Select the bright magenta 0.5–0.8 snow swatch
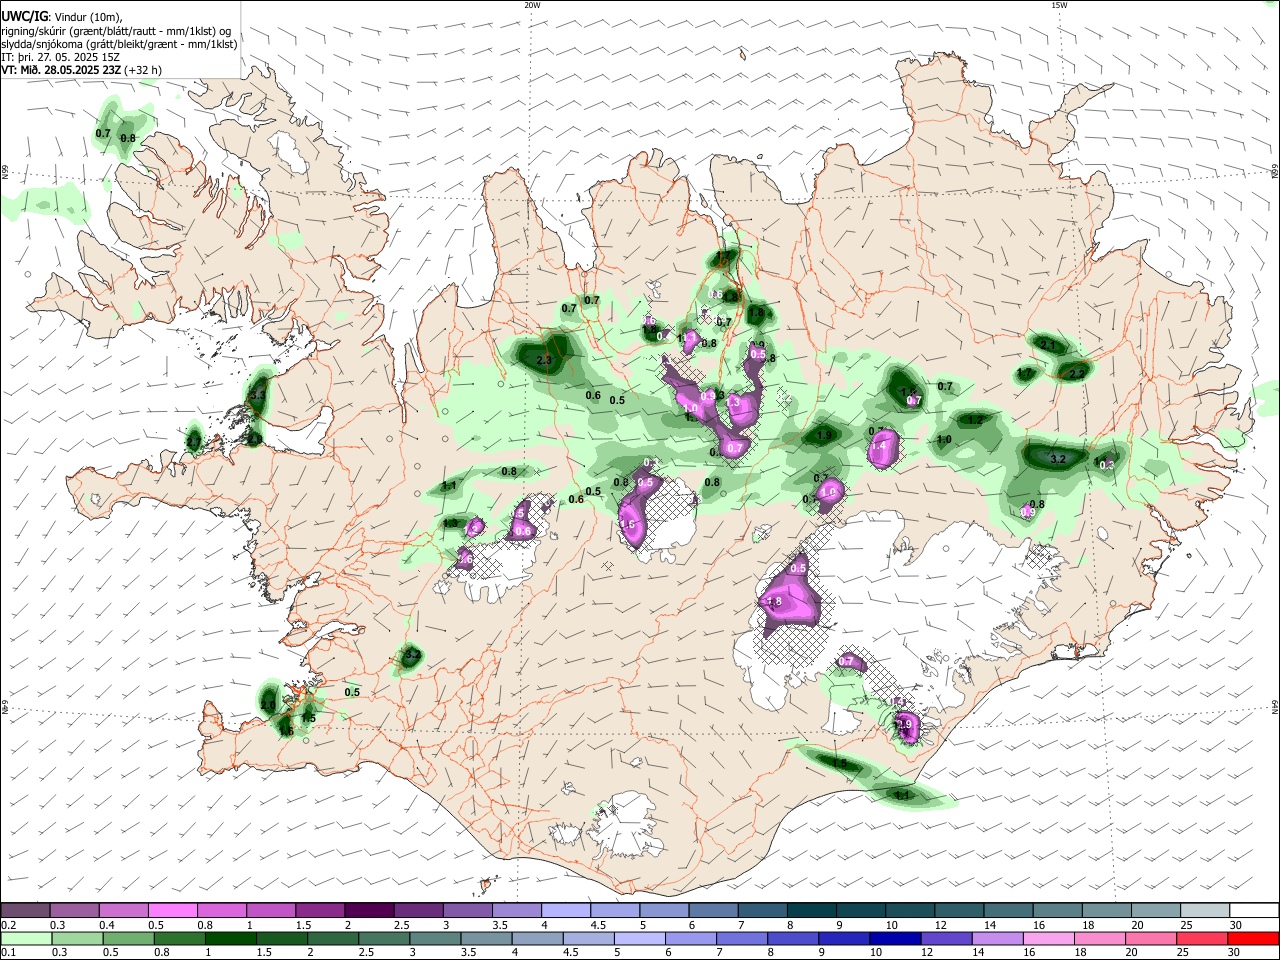 pyautogui.click(x=172, y=910)
